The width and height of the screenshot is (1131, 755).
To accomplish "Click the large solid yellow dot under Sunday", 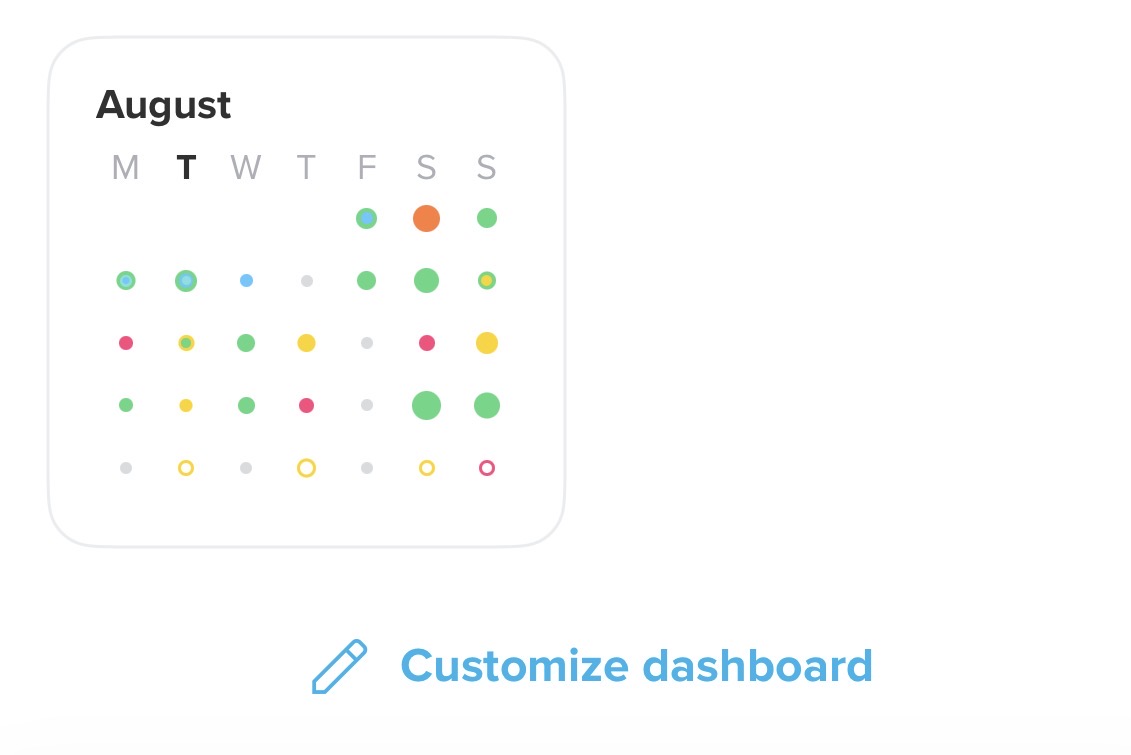I will (x=487, y=343).
